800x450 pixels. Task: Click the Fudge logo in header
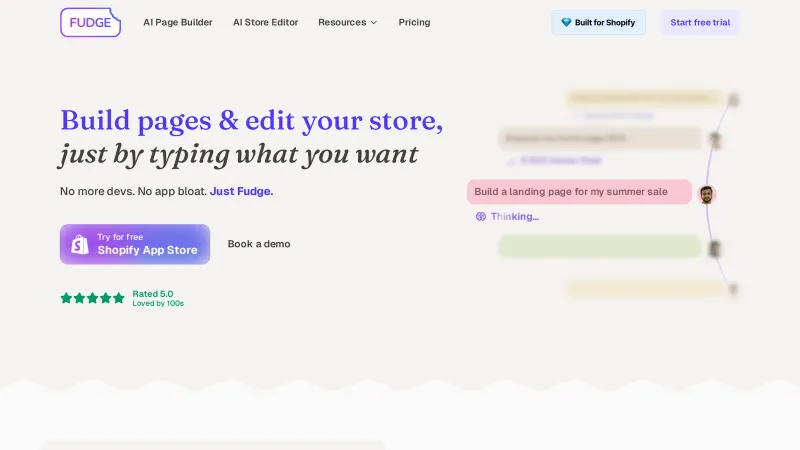(x=90, y=22)
